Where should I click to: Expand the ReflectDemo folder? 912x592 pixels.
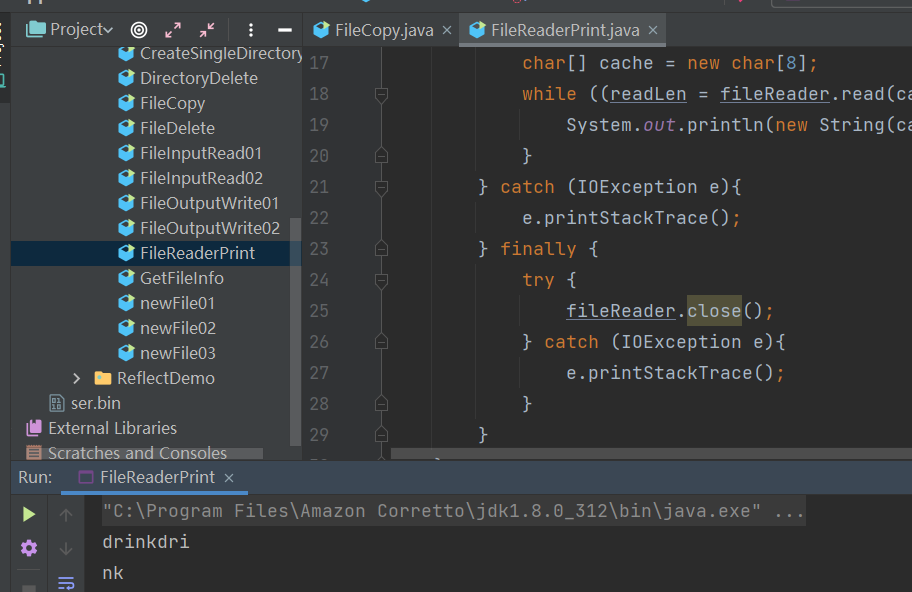[77, 378]
